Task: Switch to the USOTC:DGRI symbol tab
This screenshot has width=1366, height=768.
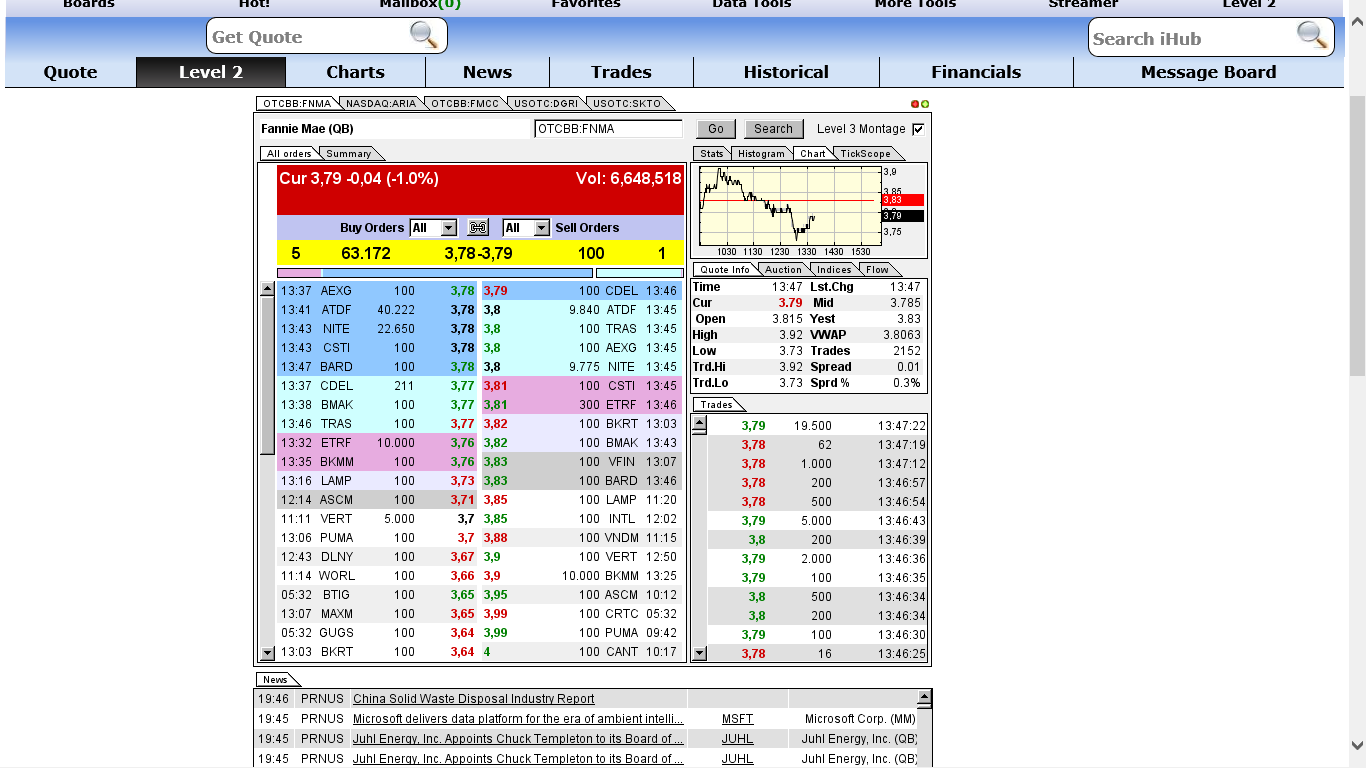Action: point(546,103)
